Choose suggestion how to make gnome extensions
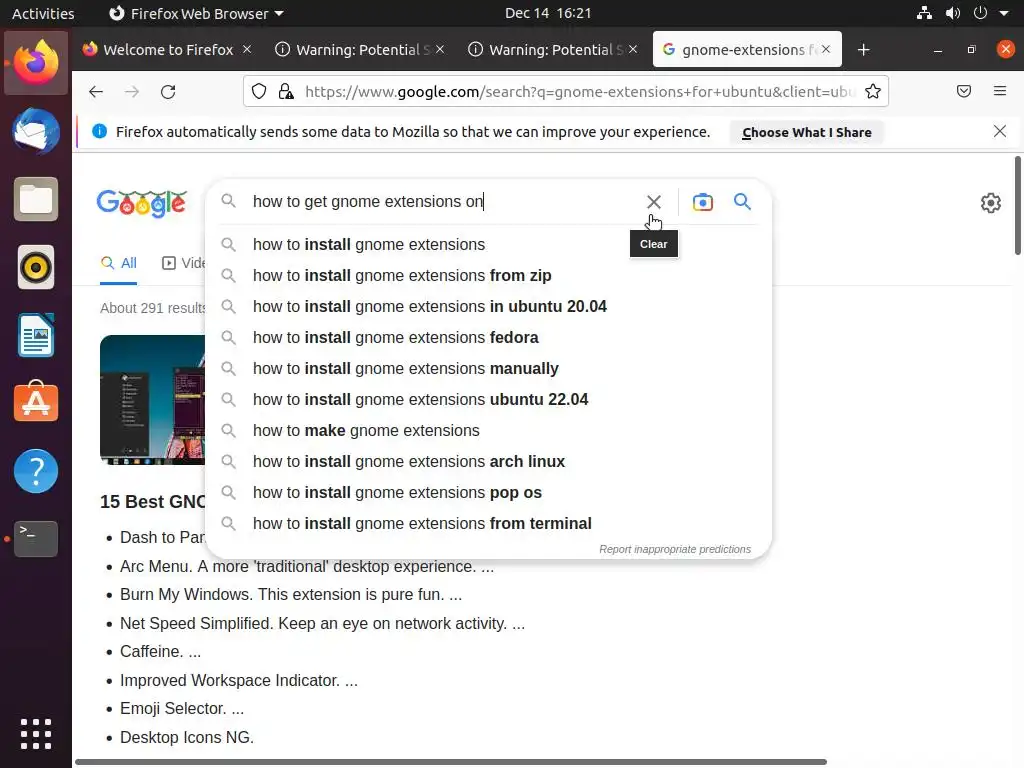 point(488,430)
